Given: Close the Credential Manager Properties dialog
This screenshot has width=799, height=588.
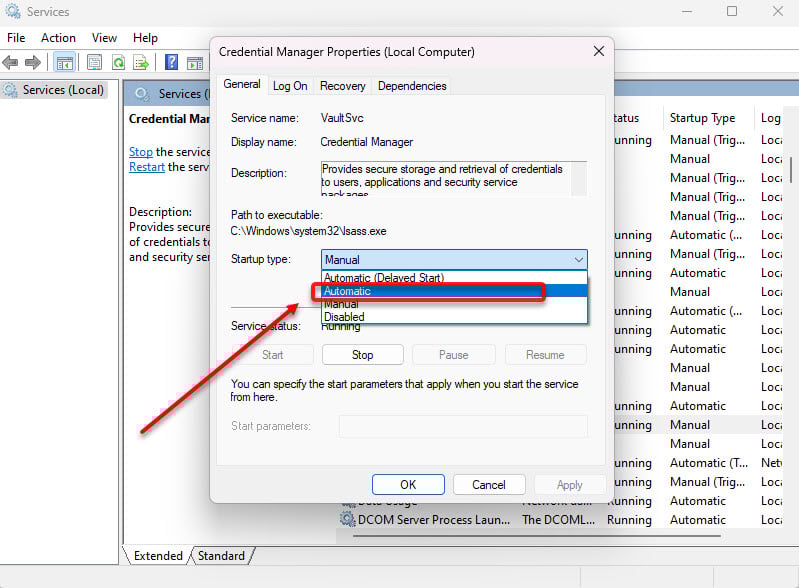Looking at the screenshot, I should (599, 51).
